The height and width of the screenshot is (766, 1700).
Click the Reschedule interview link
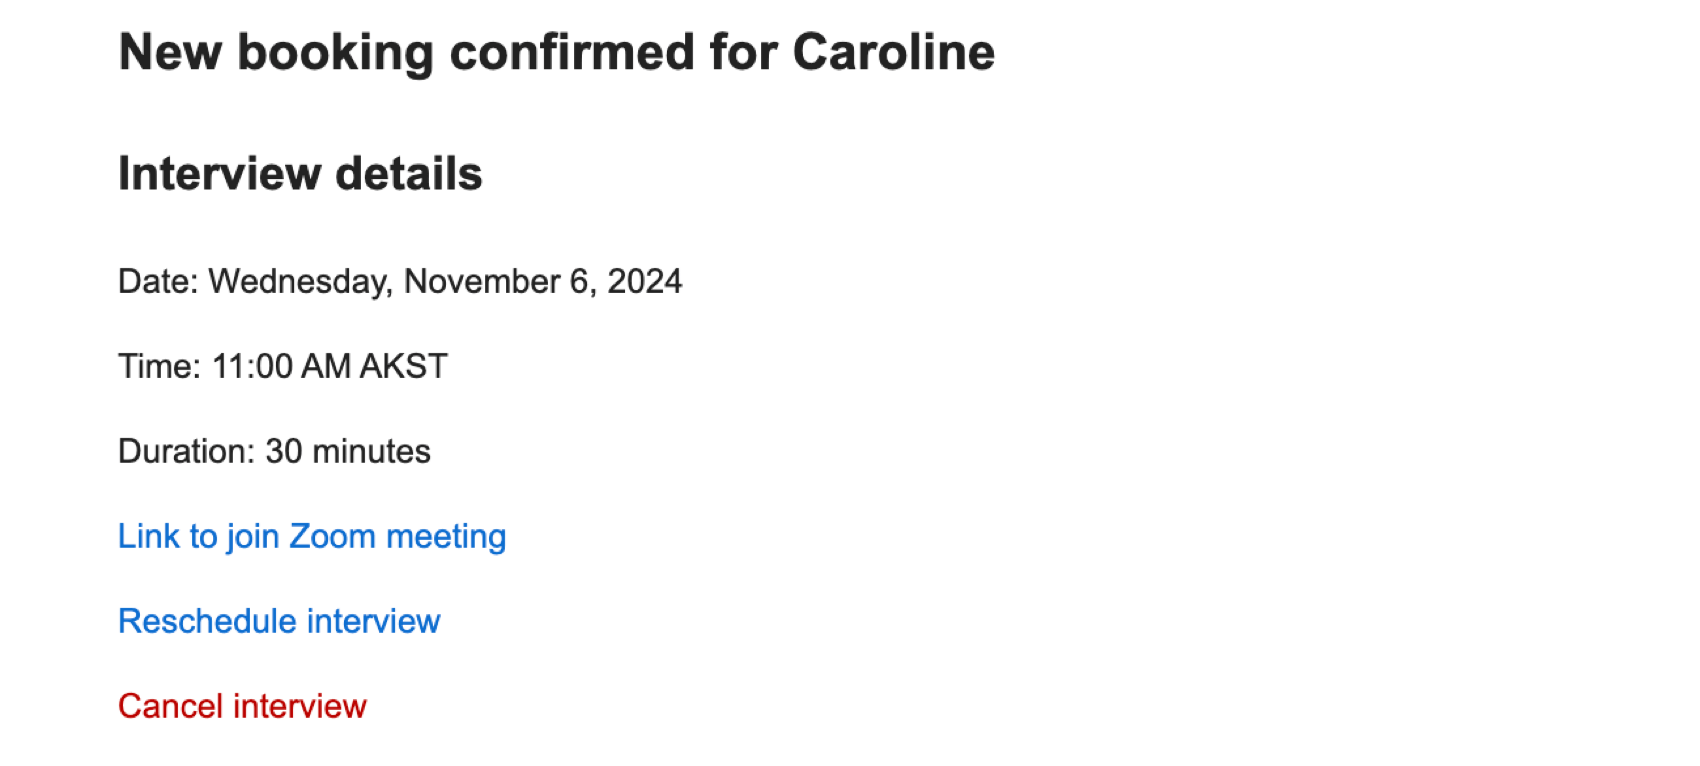(x=279, y=622)
